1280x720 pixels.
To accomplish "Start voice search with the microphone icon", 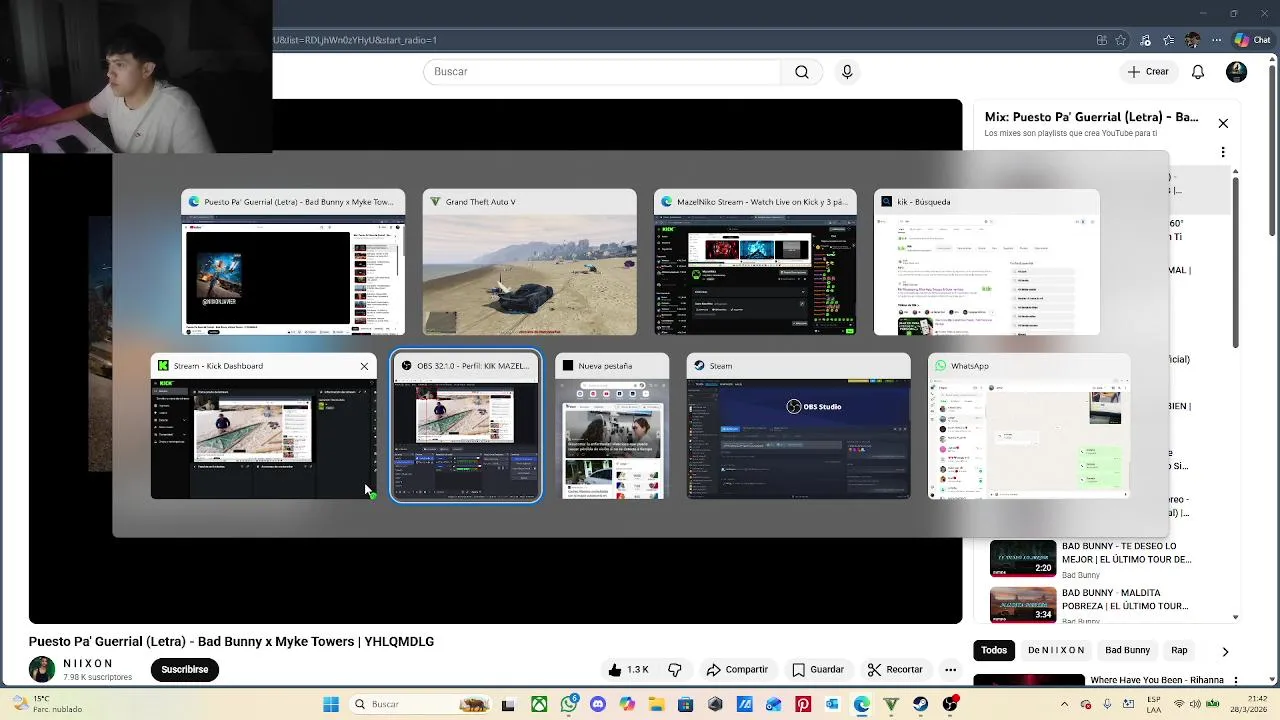I will (x=847, y=72).
